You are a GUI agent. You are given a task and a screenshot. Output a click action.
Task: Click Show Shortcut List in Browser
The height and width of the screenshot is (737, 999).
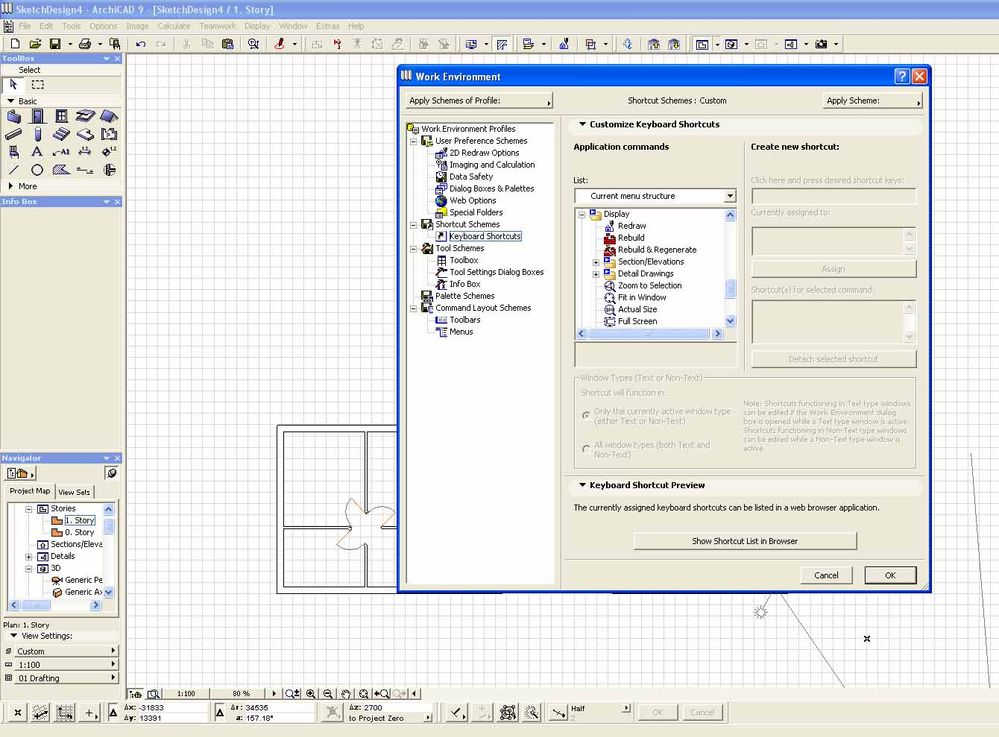coord(745,541)
